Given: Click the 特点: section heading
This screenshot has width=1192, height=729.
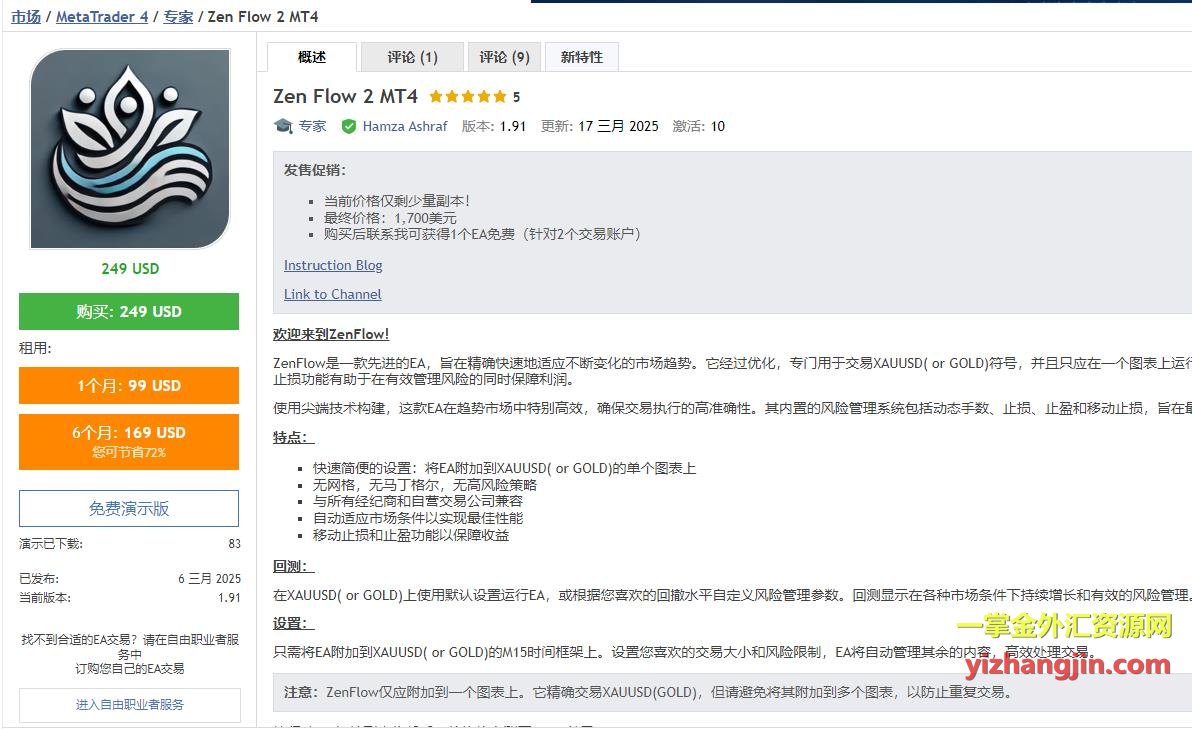Looking at the screenshot, I should point(293,438).
